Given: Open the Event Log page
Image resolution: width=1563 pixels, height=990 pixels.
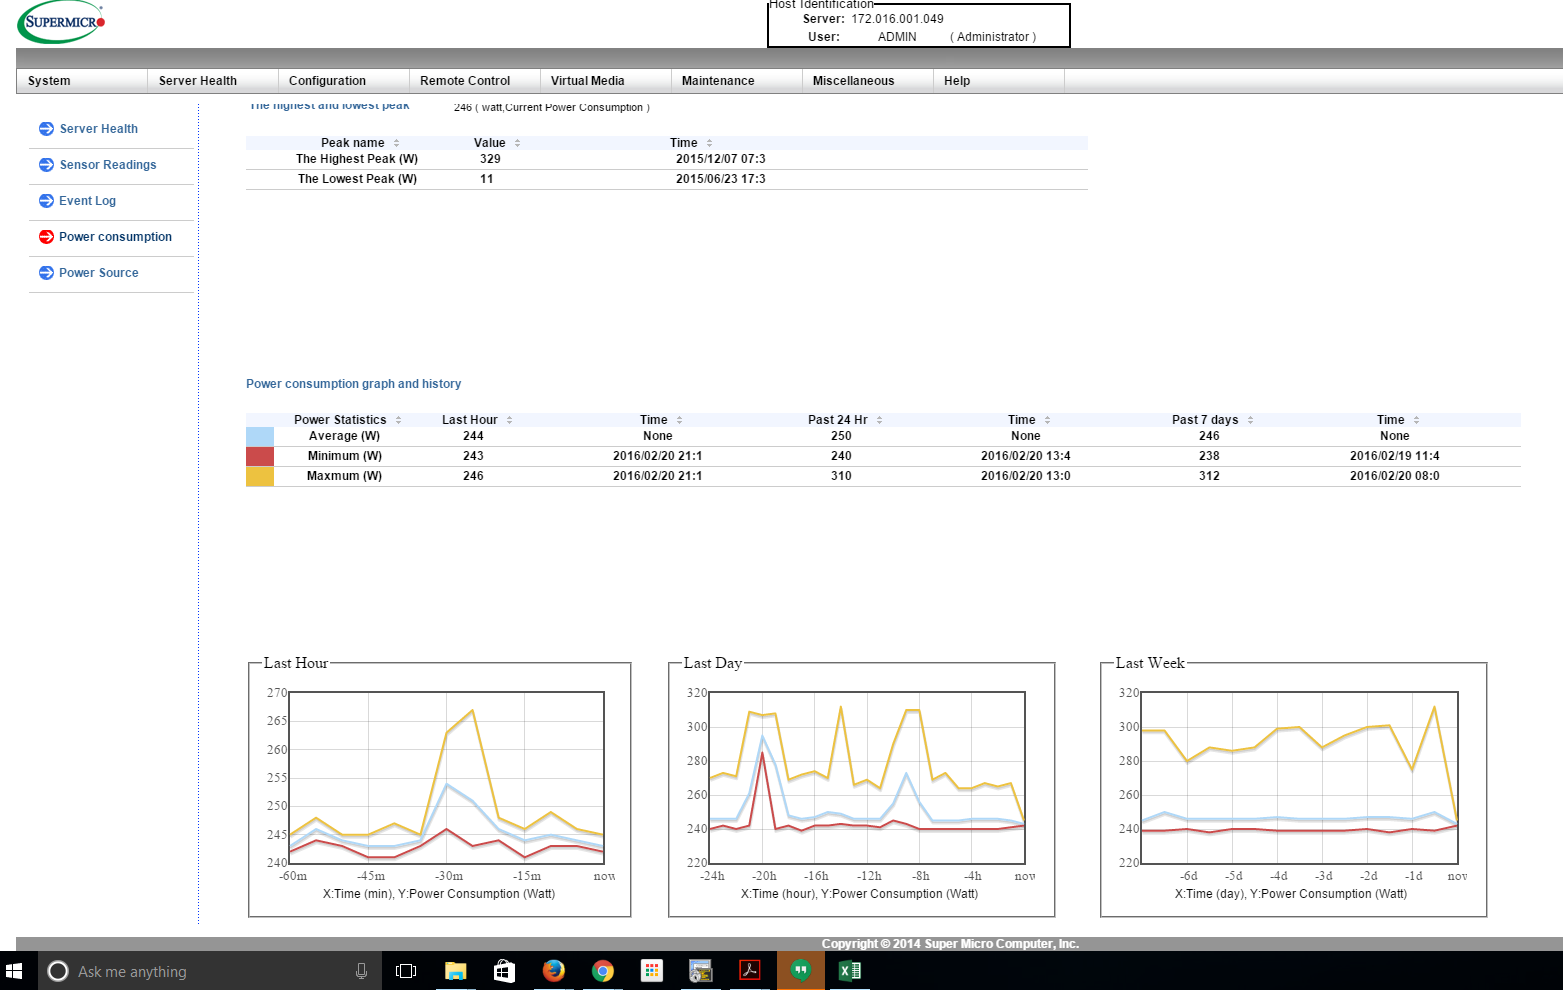Looking at the screenshot, I should click(88, 201).
